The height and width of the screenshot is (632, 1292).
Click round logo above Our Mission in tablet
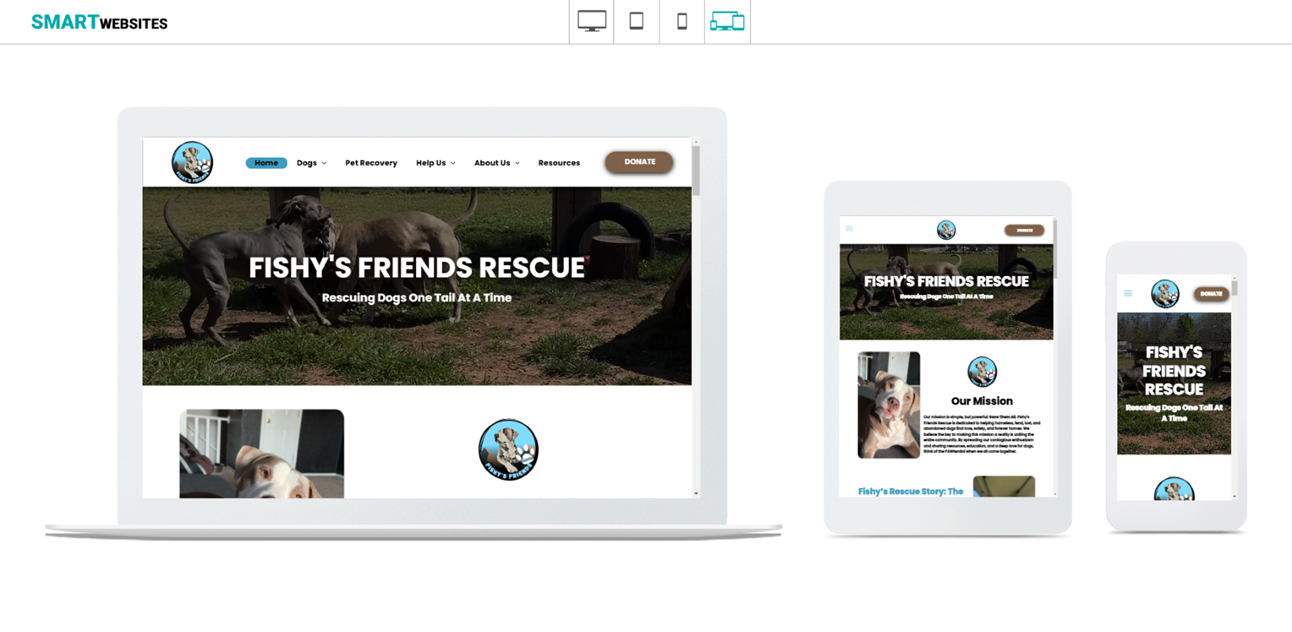pos(982,372)
